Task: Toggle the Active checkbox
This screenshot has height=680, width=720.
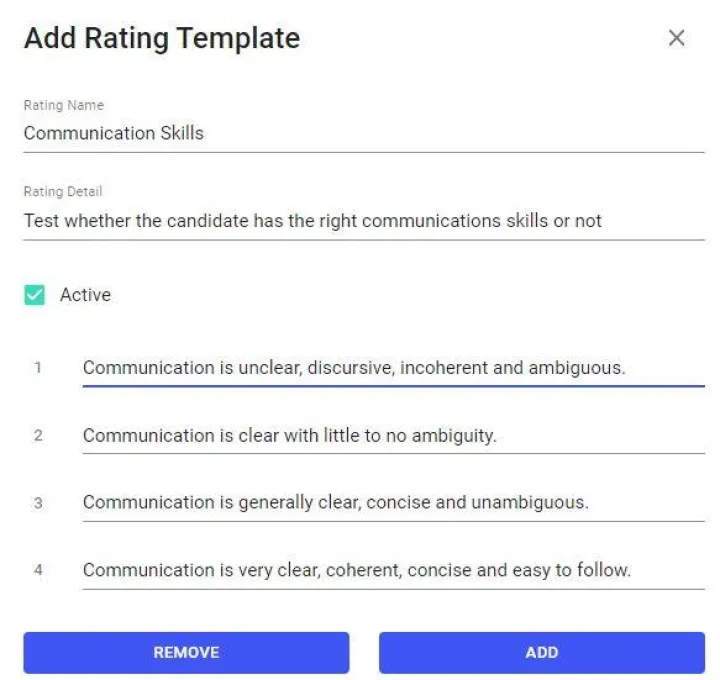Action: [34, 295]
